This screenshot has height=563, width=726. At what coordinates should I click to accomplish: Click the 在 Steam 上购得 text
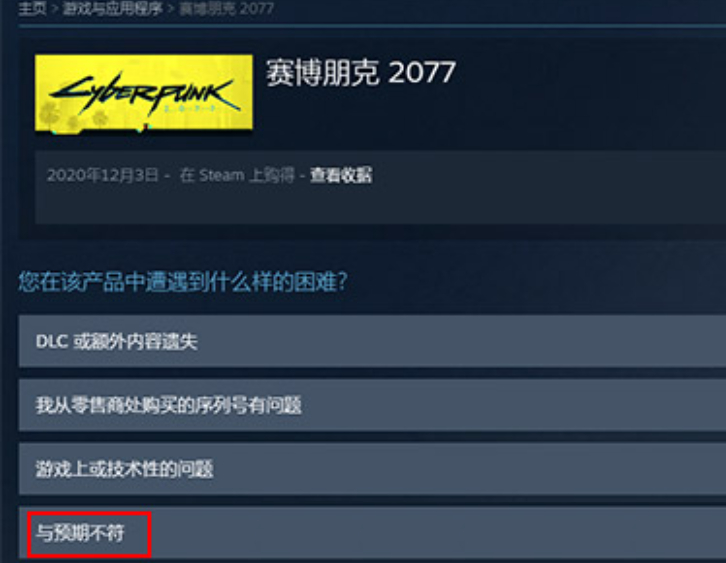237,175
